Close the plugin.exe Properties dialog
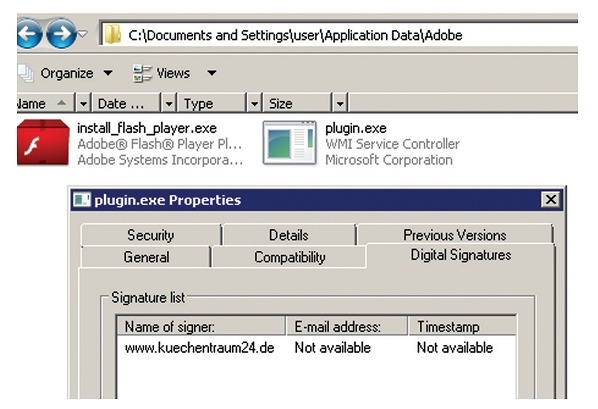The height and width of the screenshot is (409, 598). [551, 199]
